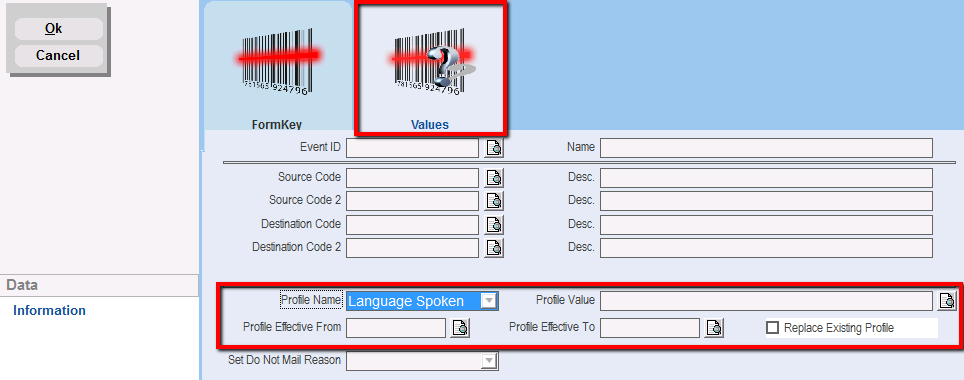Click the Source Code Desc. field
The height and width of the screenshot is (380, 964).
tap(766, 178)
